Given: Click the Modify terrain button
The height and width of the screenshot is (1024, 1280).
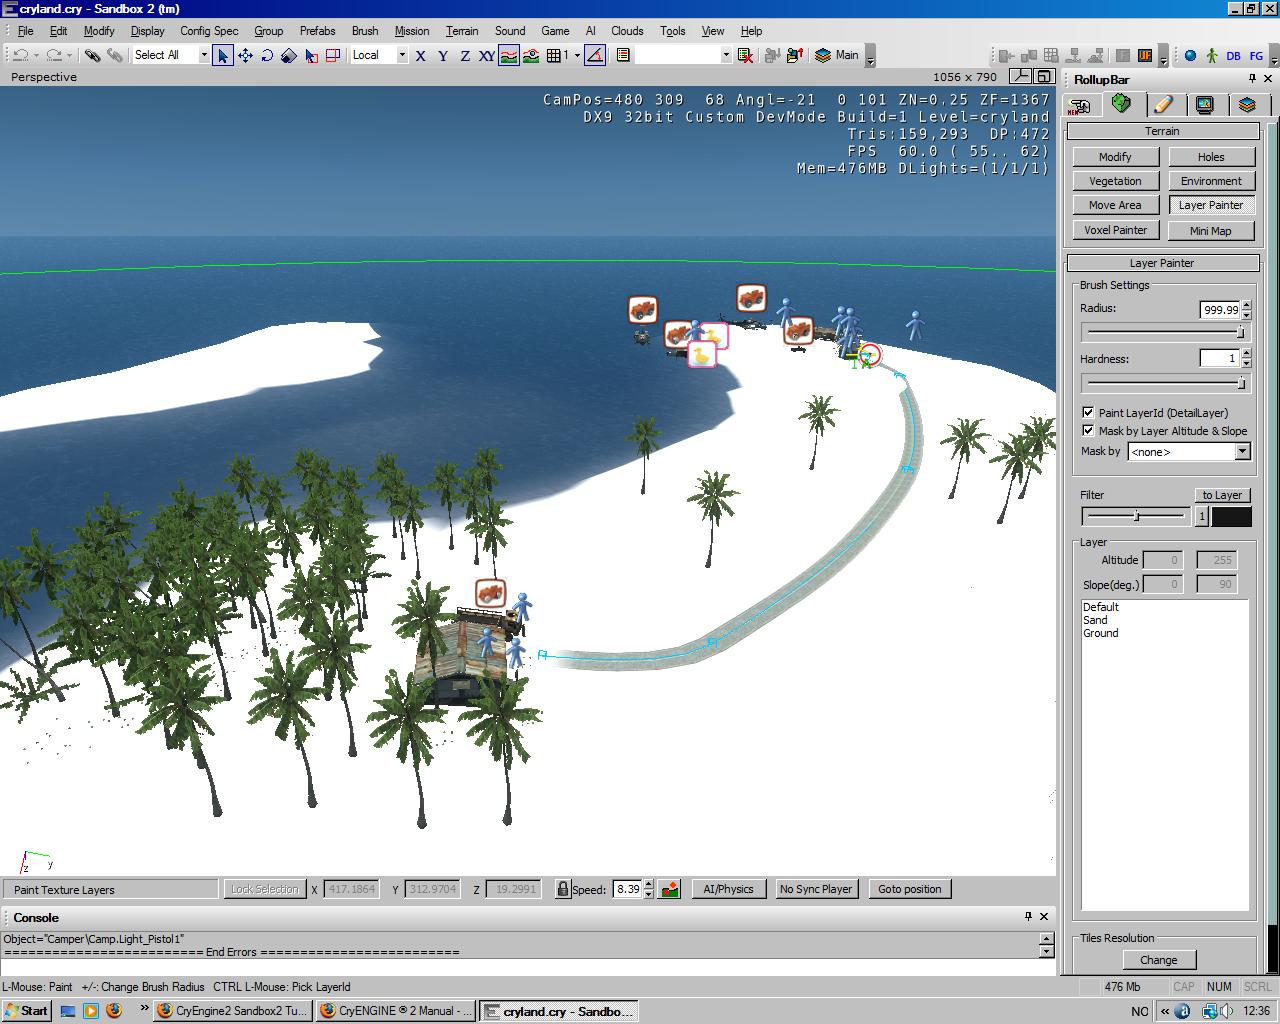Looking at the screenshot, I should click(1115, 157).
